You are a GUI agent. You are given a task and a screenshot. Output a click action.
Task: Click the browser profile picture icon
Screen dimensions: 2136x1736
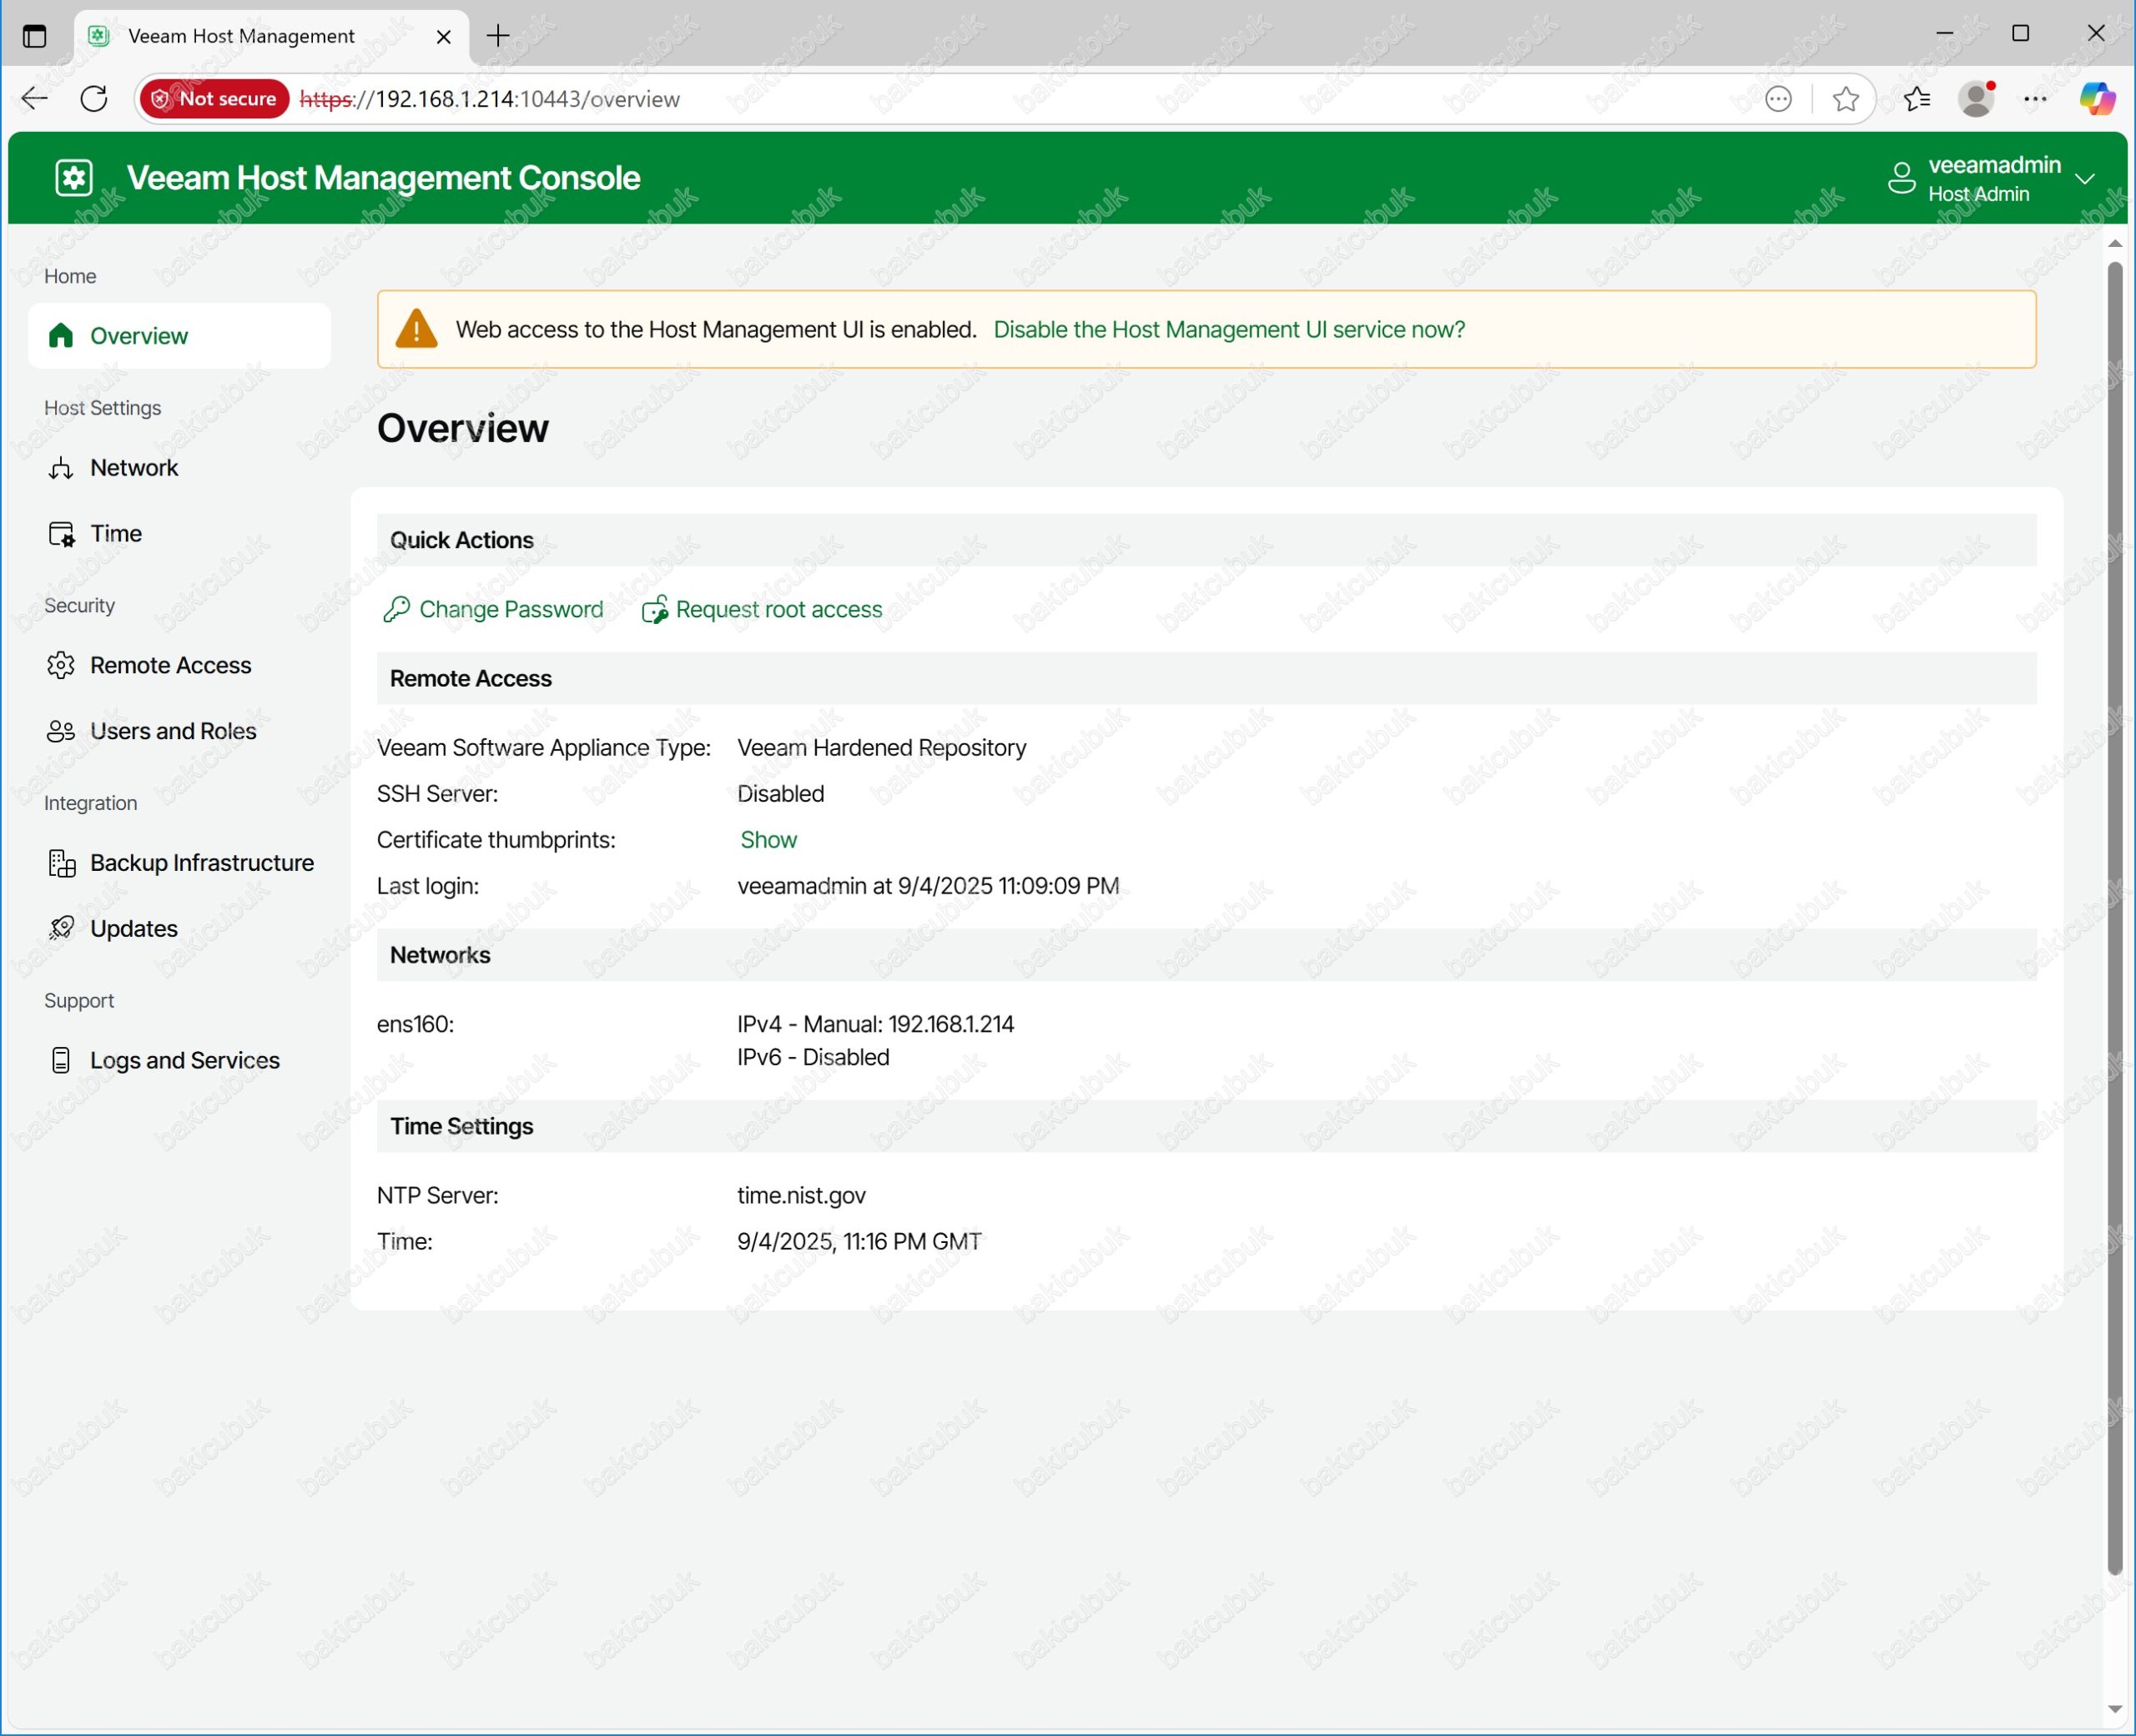coord(1976,99)
